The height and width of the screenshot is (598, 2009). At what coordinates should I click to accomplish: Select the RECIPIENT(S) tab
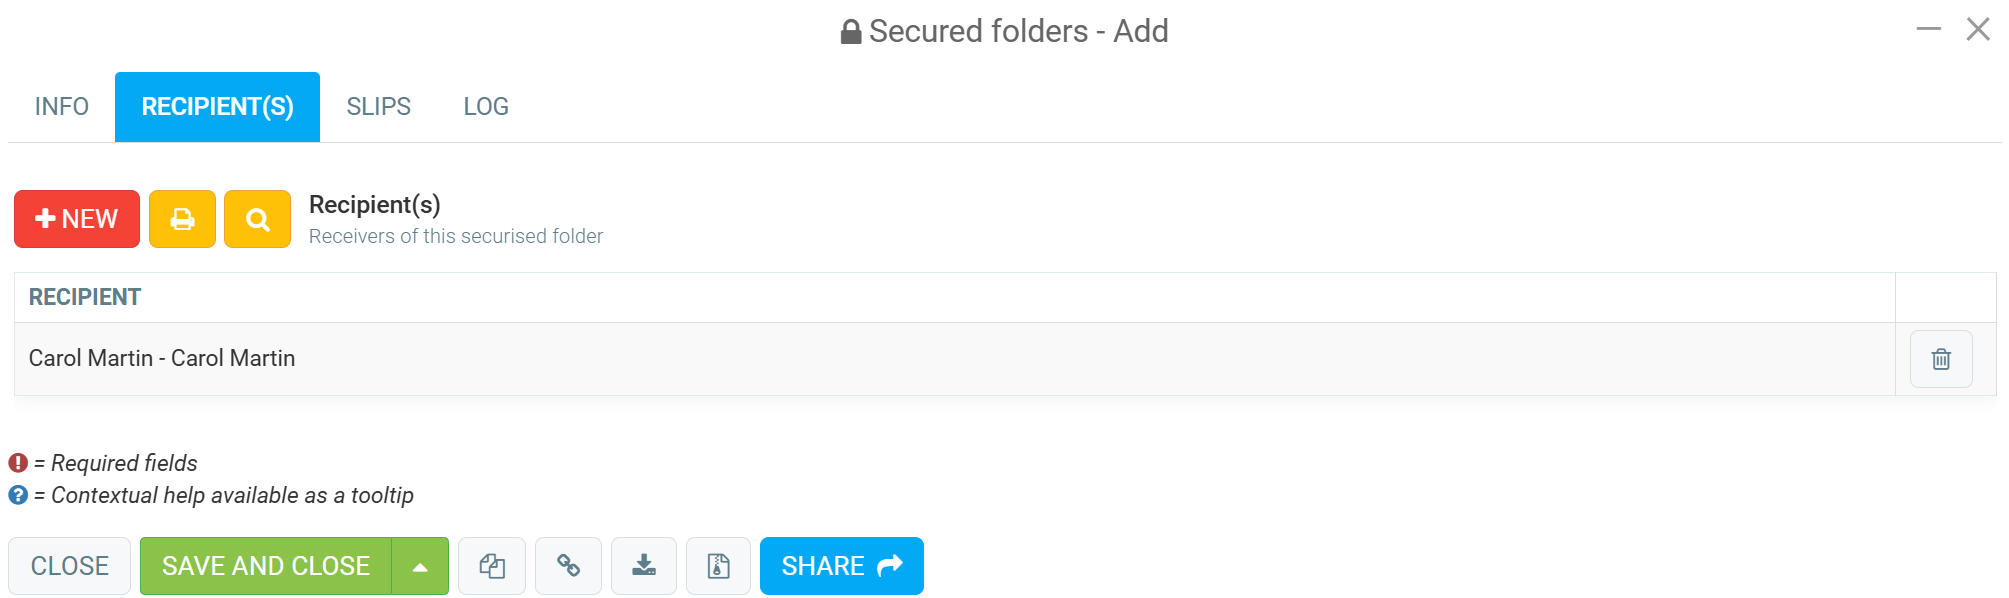(217, 107)
